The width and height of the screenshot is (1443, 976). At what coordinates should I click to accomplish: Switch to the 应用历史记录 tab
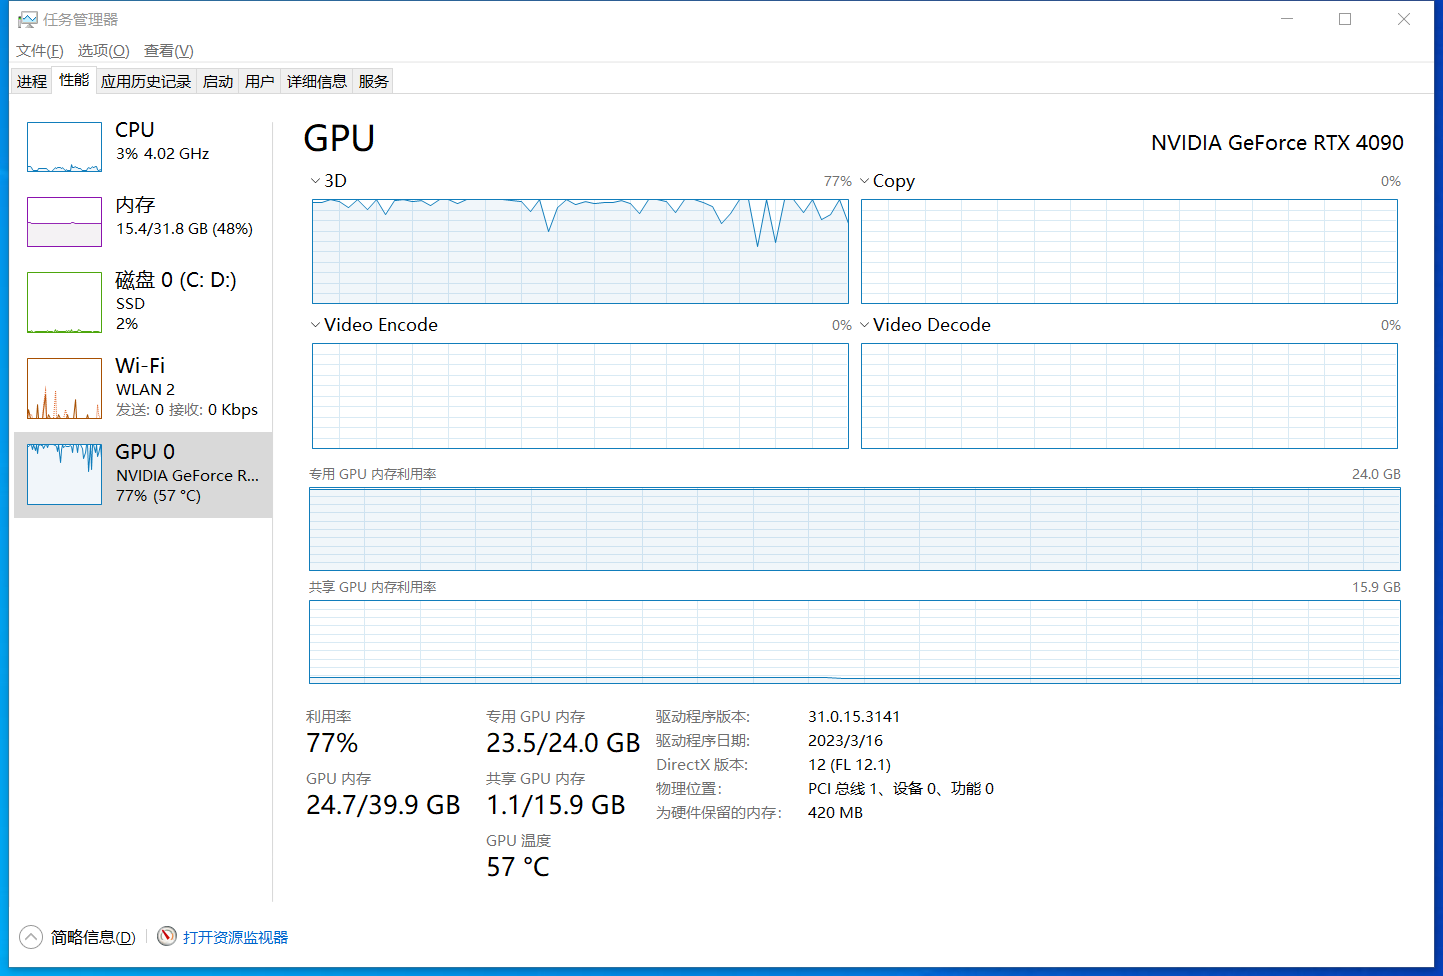(x=146, y=81)
